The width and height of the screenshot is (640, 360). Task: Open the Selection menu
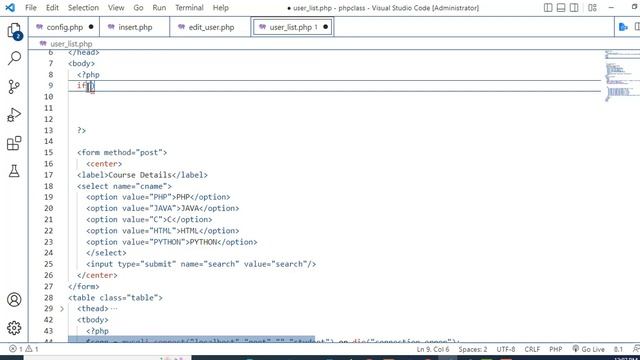tap(83, 7)
